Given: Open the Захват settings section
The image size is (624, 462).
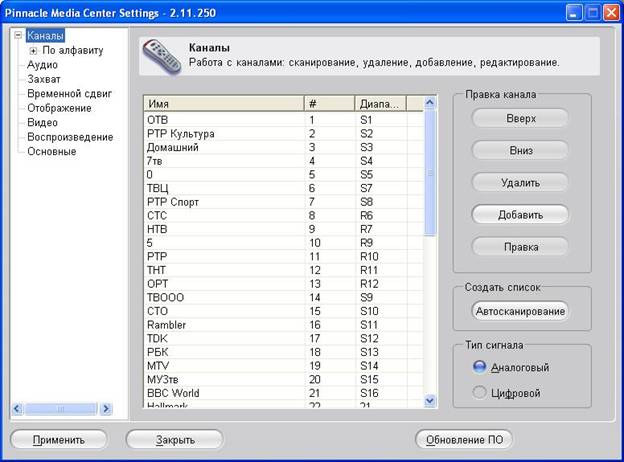Looking at the screenshot, I should tap(44, 79).
